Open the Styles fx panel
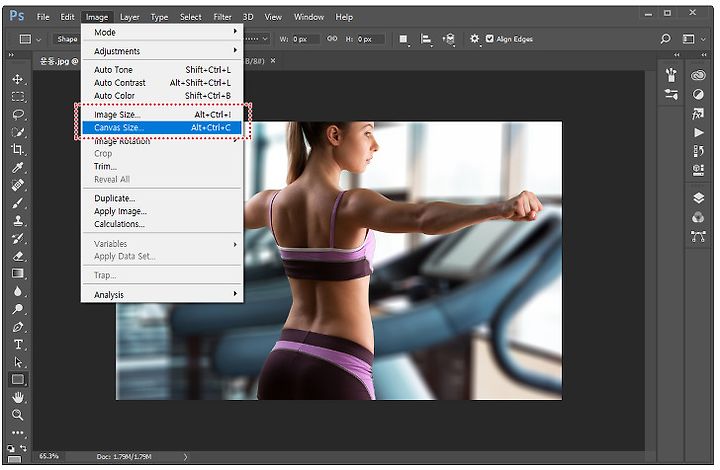720x470 pixels. click(x=698, y=113)
